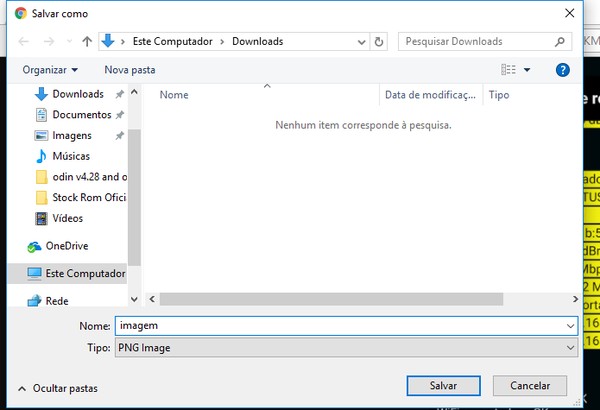Click the pin icon next to Downloads
This screenshot has height=410, width=600.
pyautogui.click(x=120, y=94)
